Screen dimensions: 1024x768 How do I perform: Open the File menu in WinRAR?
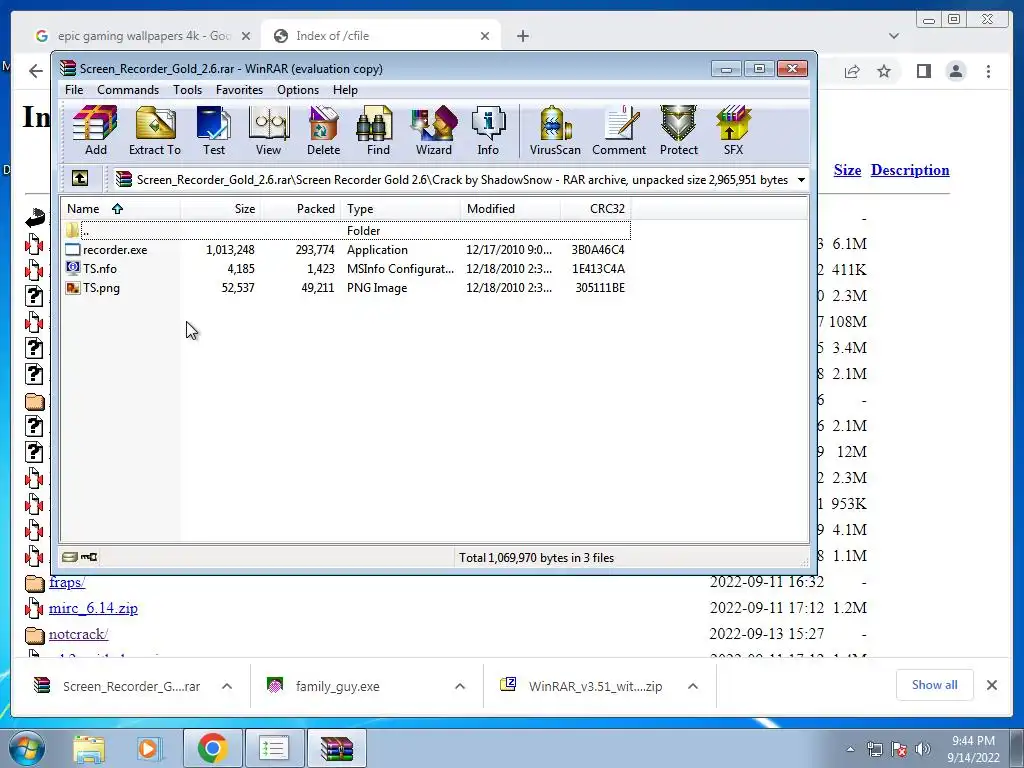[74, 89]
